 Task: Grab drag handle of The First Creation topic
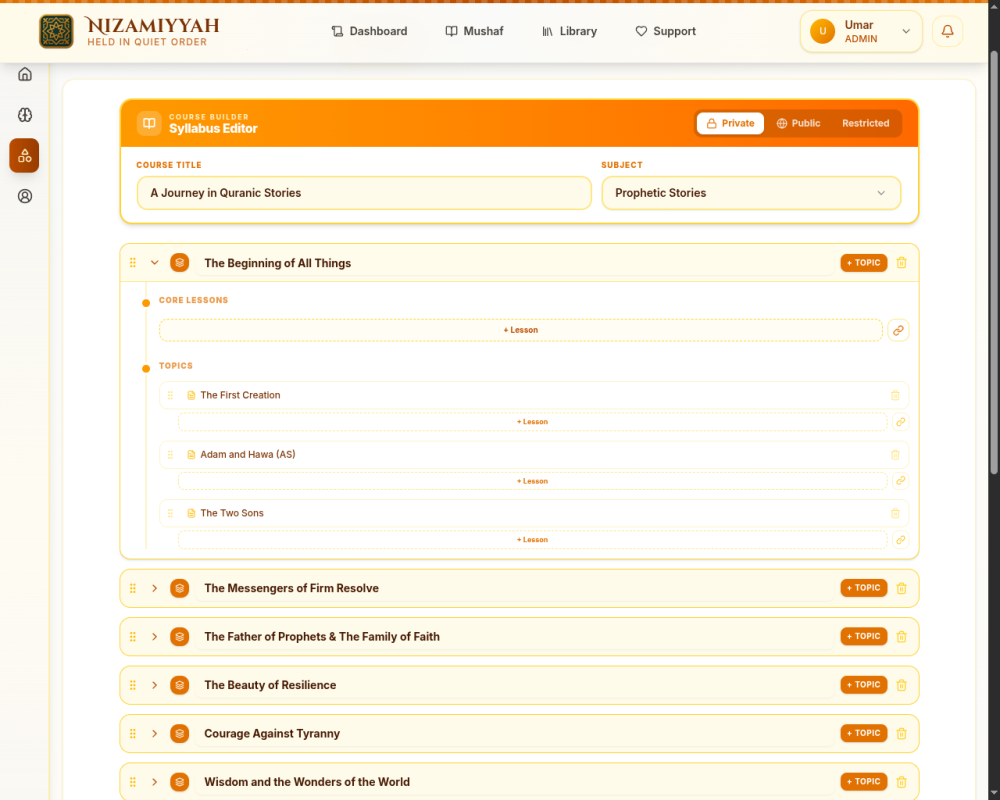(x=170, y=396)
